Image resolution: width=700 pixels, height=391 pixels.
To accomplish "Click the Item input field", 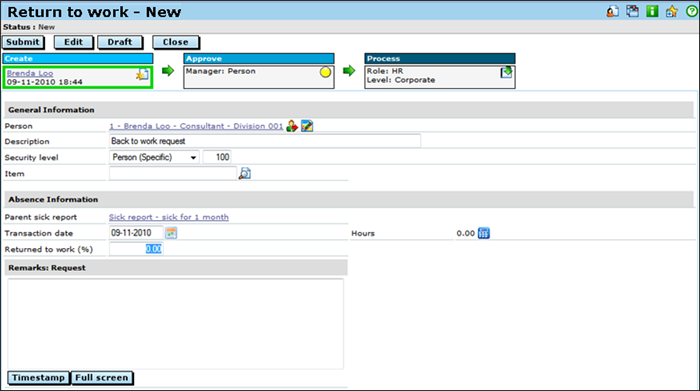I will click(173, 173).
